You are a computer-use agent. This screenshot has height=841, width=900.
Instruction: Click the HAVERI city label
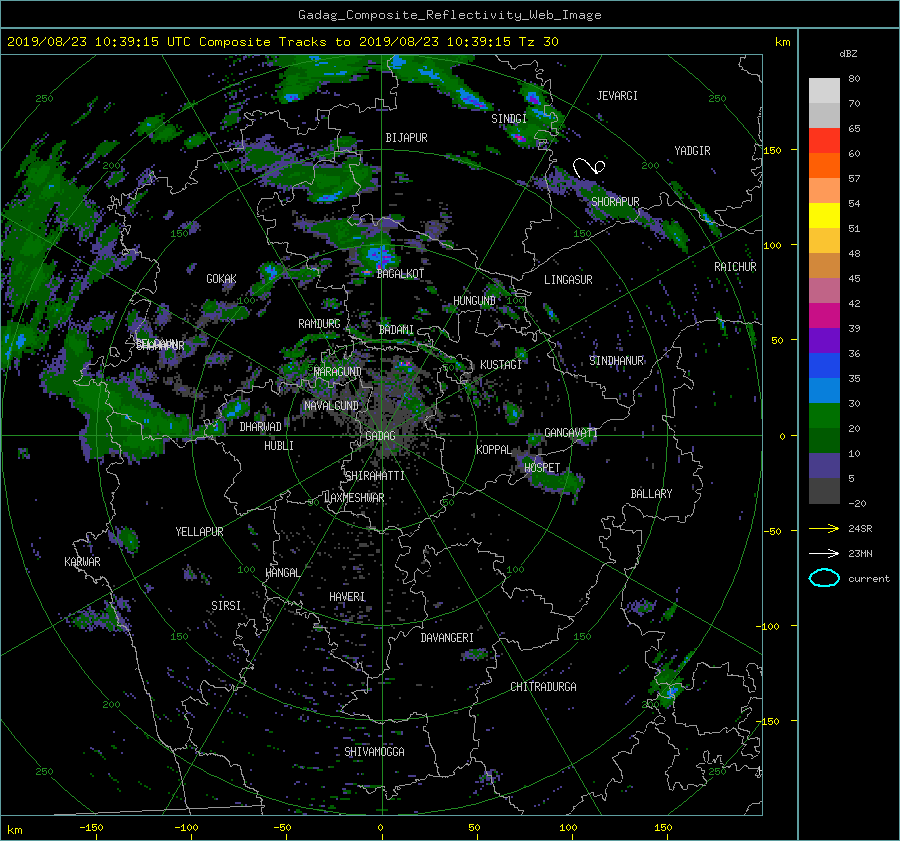[347, 597]
